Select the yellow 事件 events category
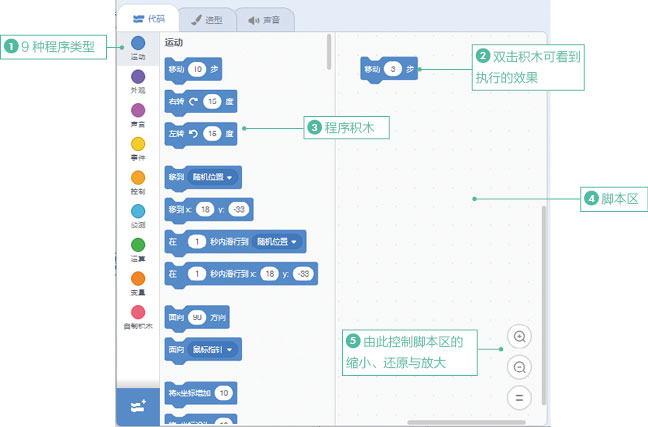 [138, 144]
